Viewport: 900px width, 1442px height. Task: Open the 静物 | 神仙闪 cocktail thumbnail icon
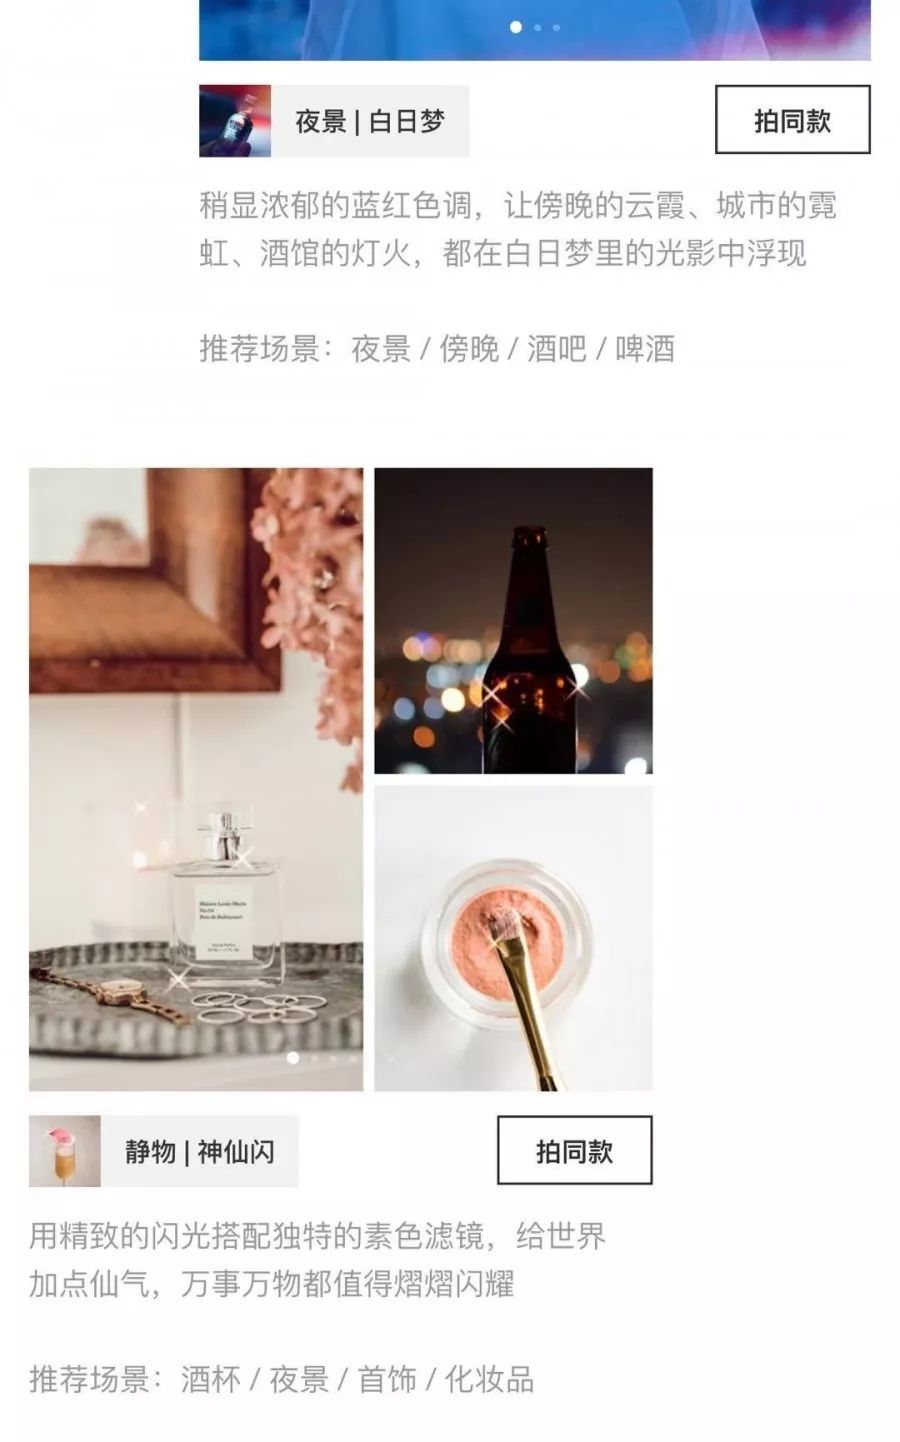click(65, 1151)
